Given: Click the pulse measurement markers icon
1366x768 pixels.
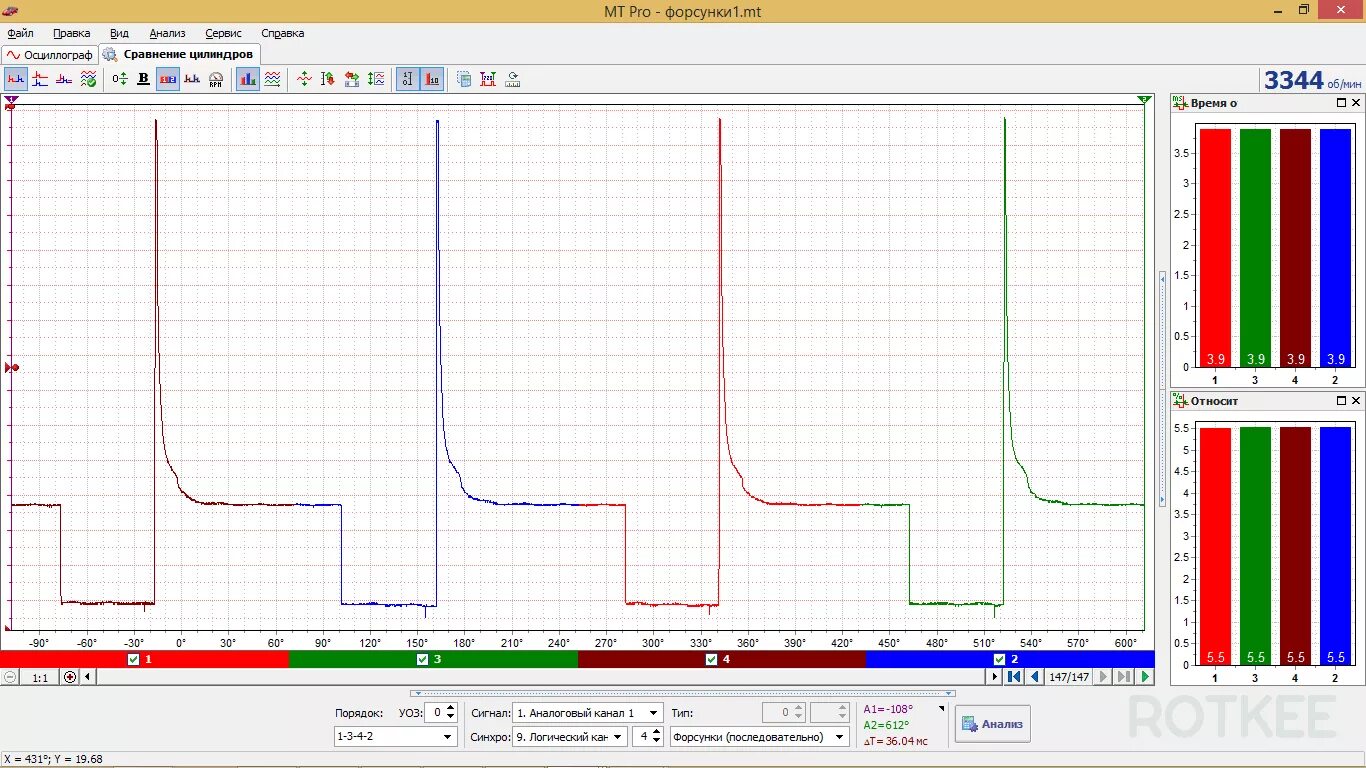Looking at the screenshot, I should pos(488,79).
